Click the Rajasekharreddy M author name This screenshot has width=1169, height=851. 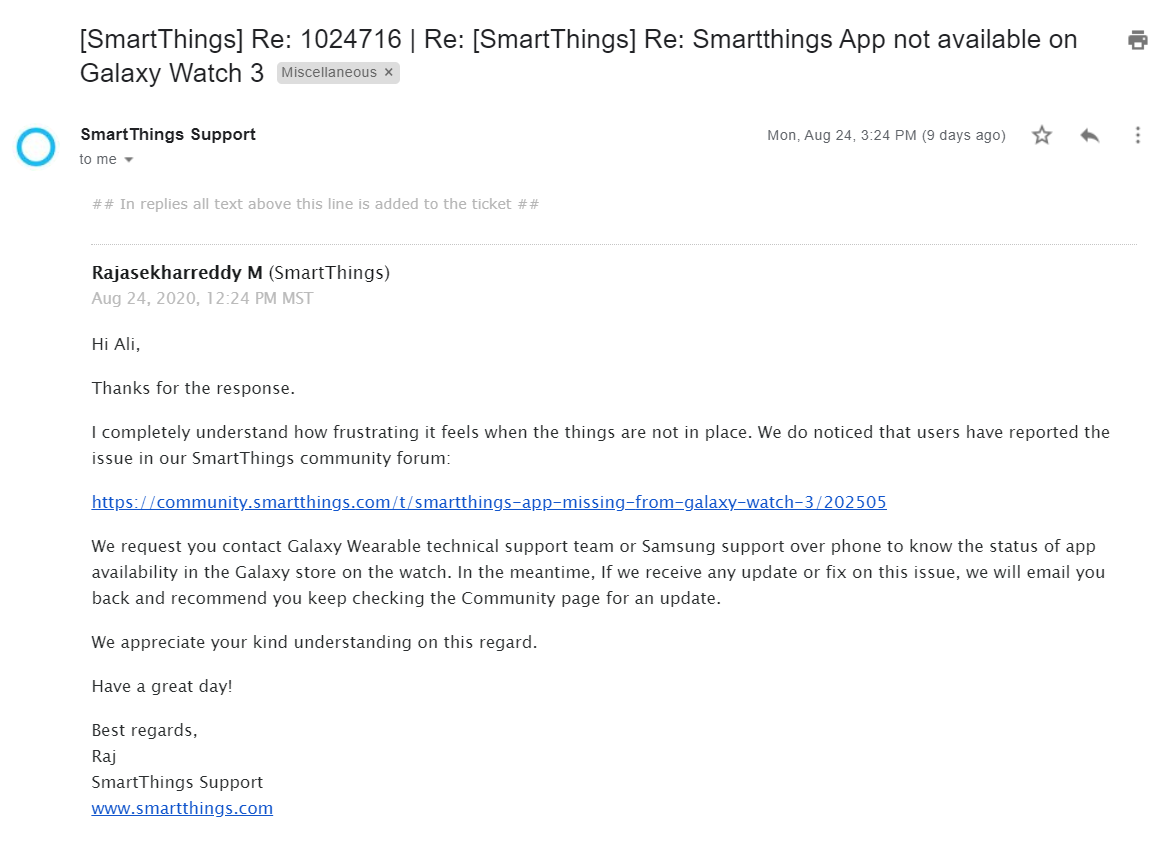coord(177,272)
